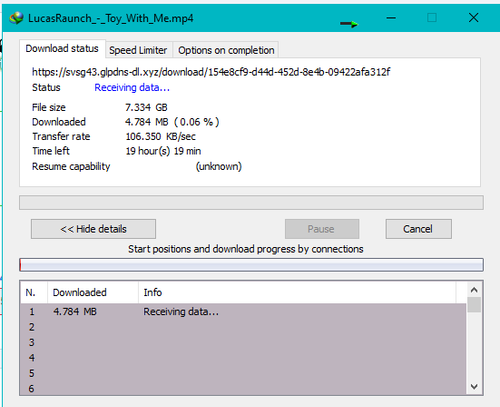Image resolution: width=500 pixels, height=407 pixels.
Task: Click the connections progress bar
Action: 251,265
